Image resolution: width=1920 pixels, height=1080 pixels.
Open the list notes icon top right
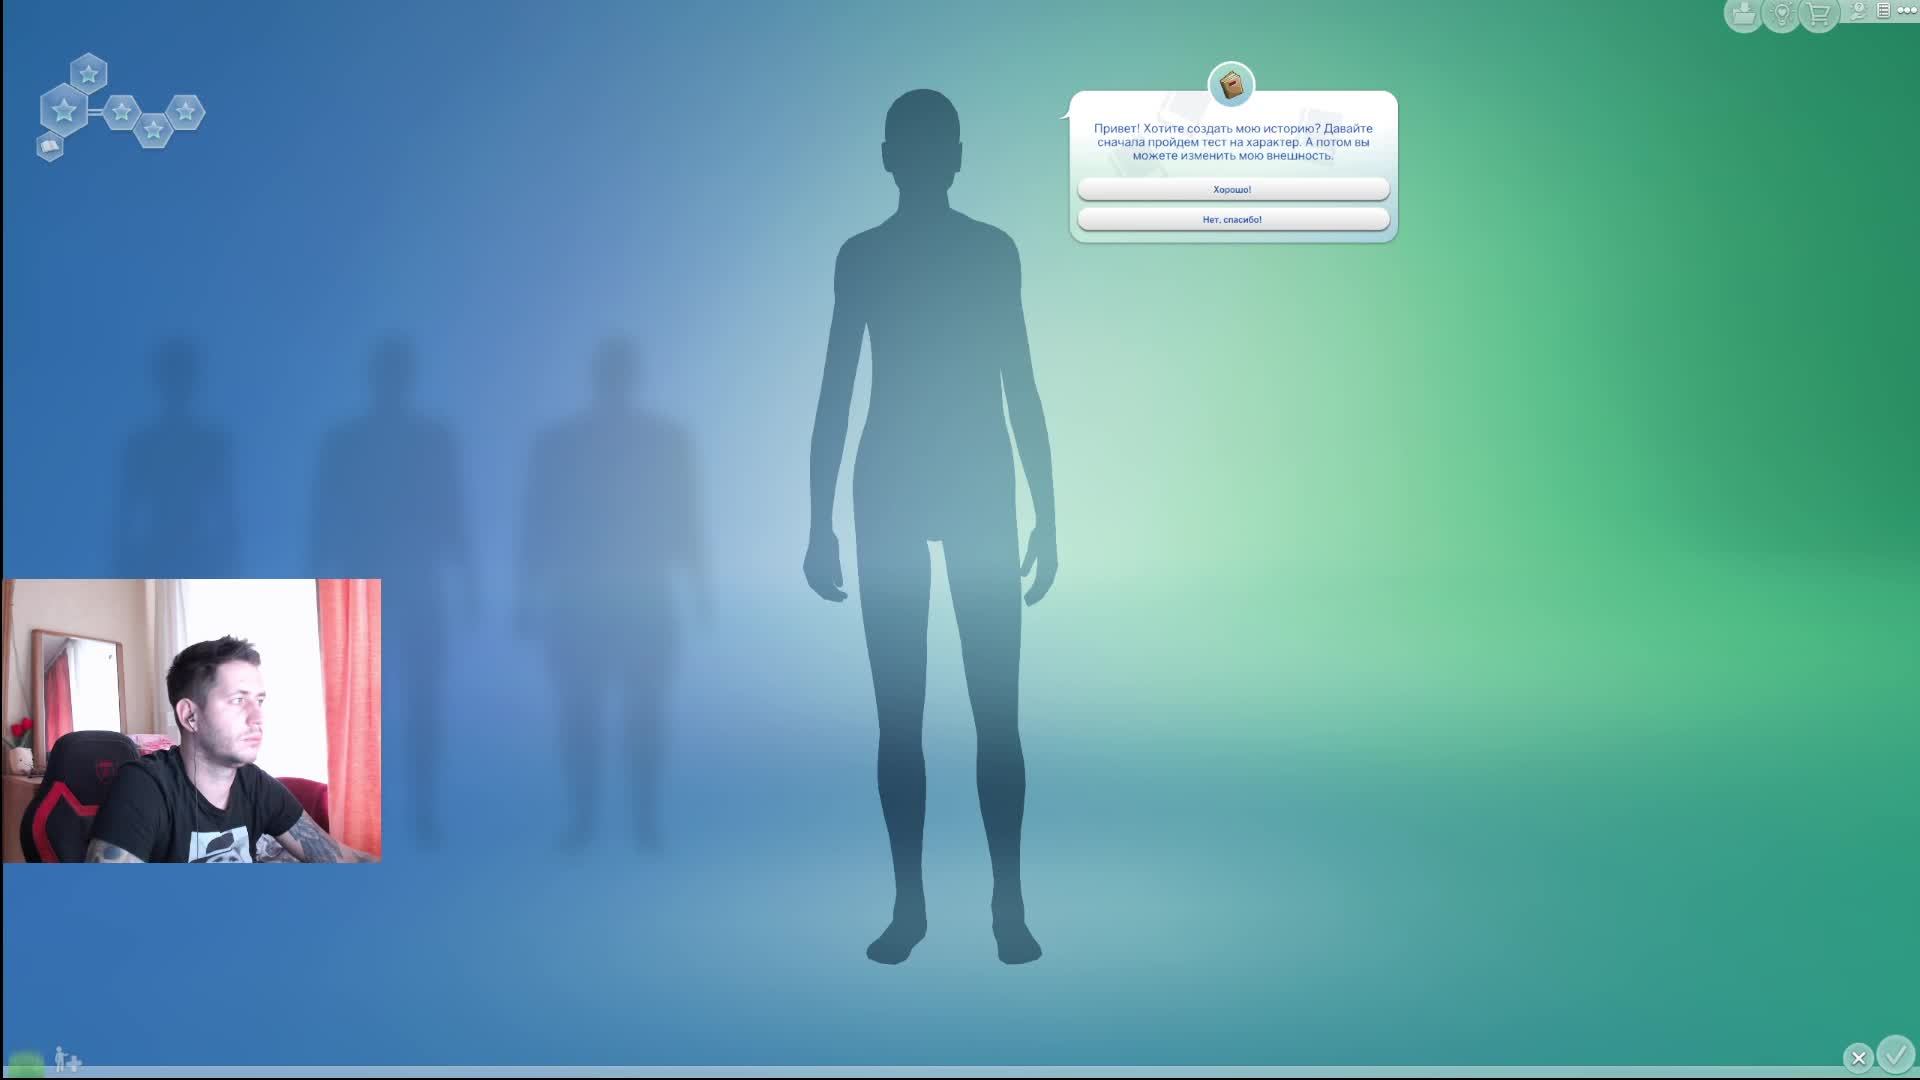[1883, 11]
